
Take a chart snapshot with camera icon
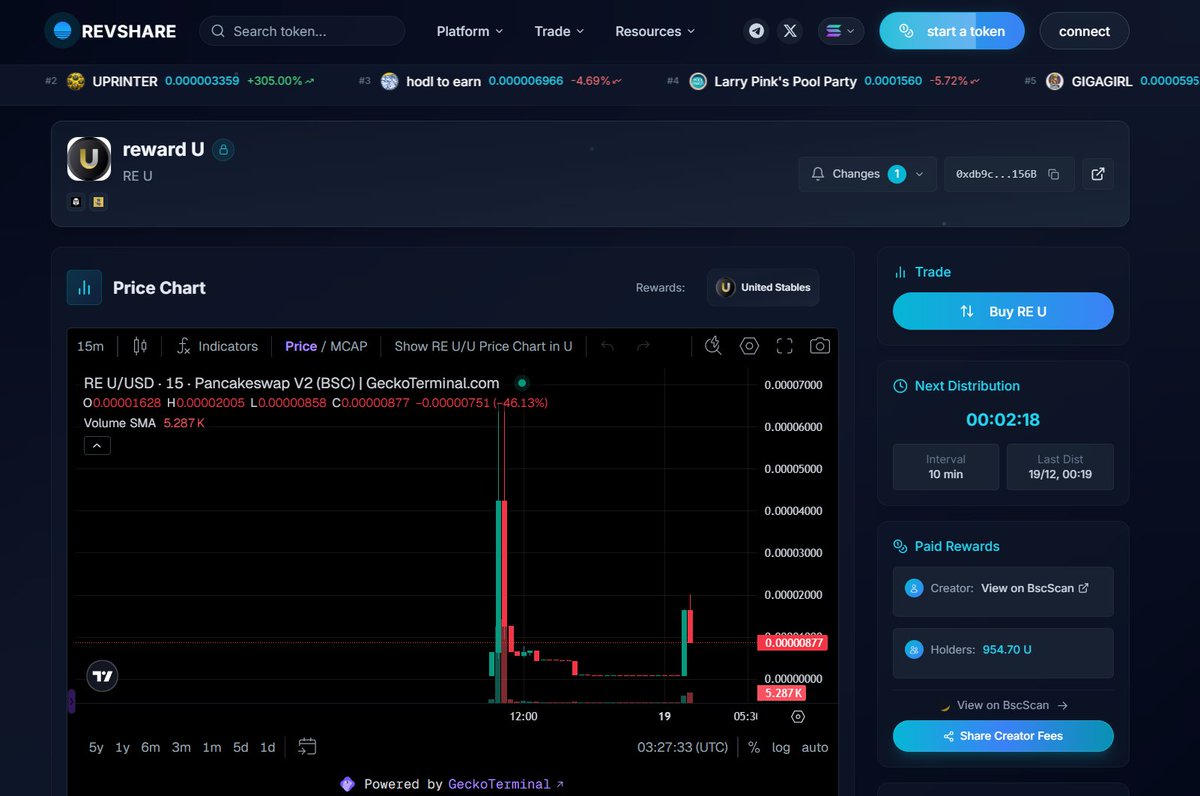click(x=820, y=346)
